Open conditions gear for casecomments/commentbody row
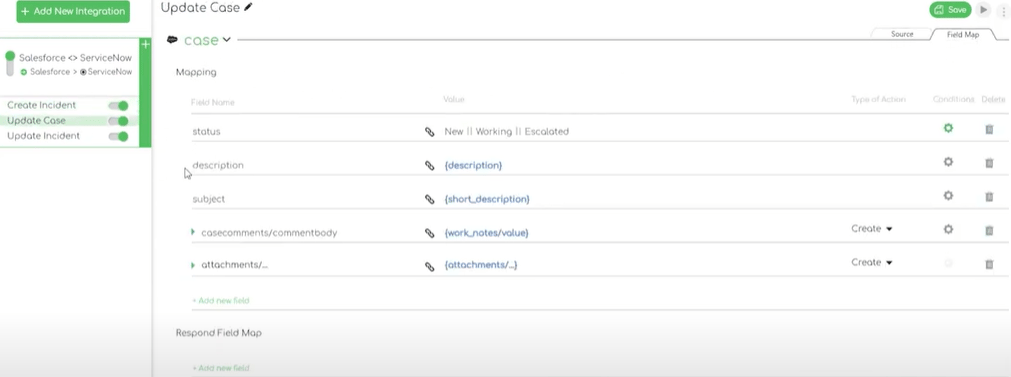 tap(948, 229)
